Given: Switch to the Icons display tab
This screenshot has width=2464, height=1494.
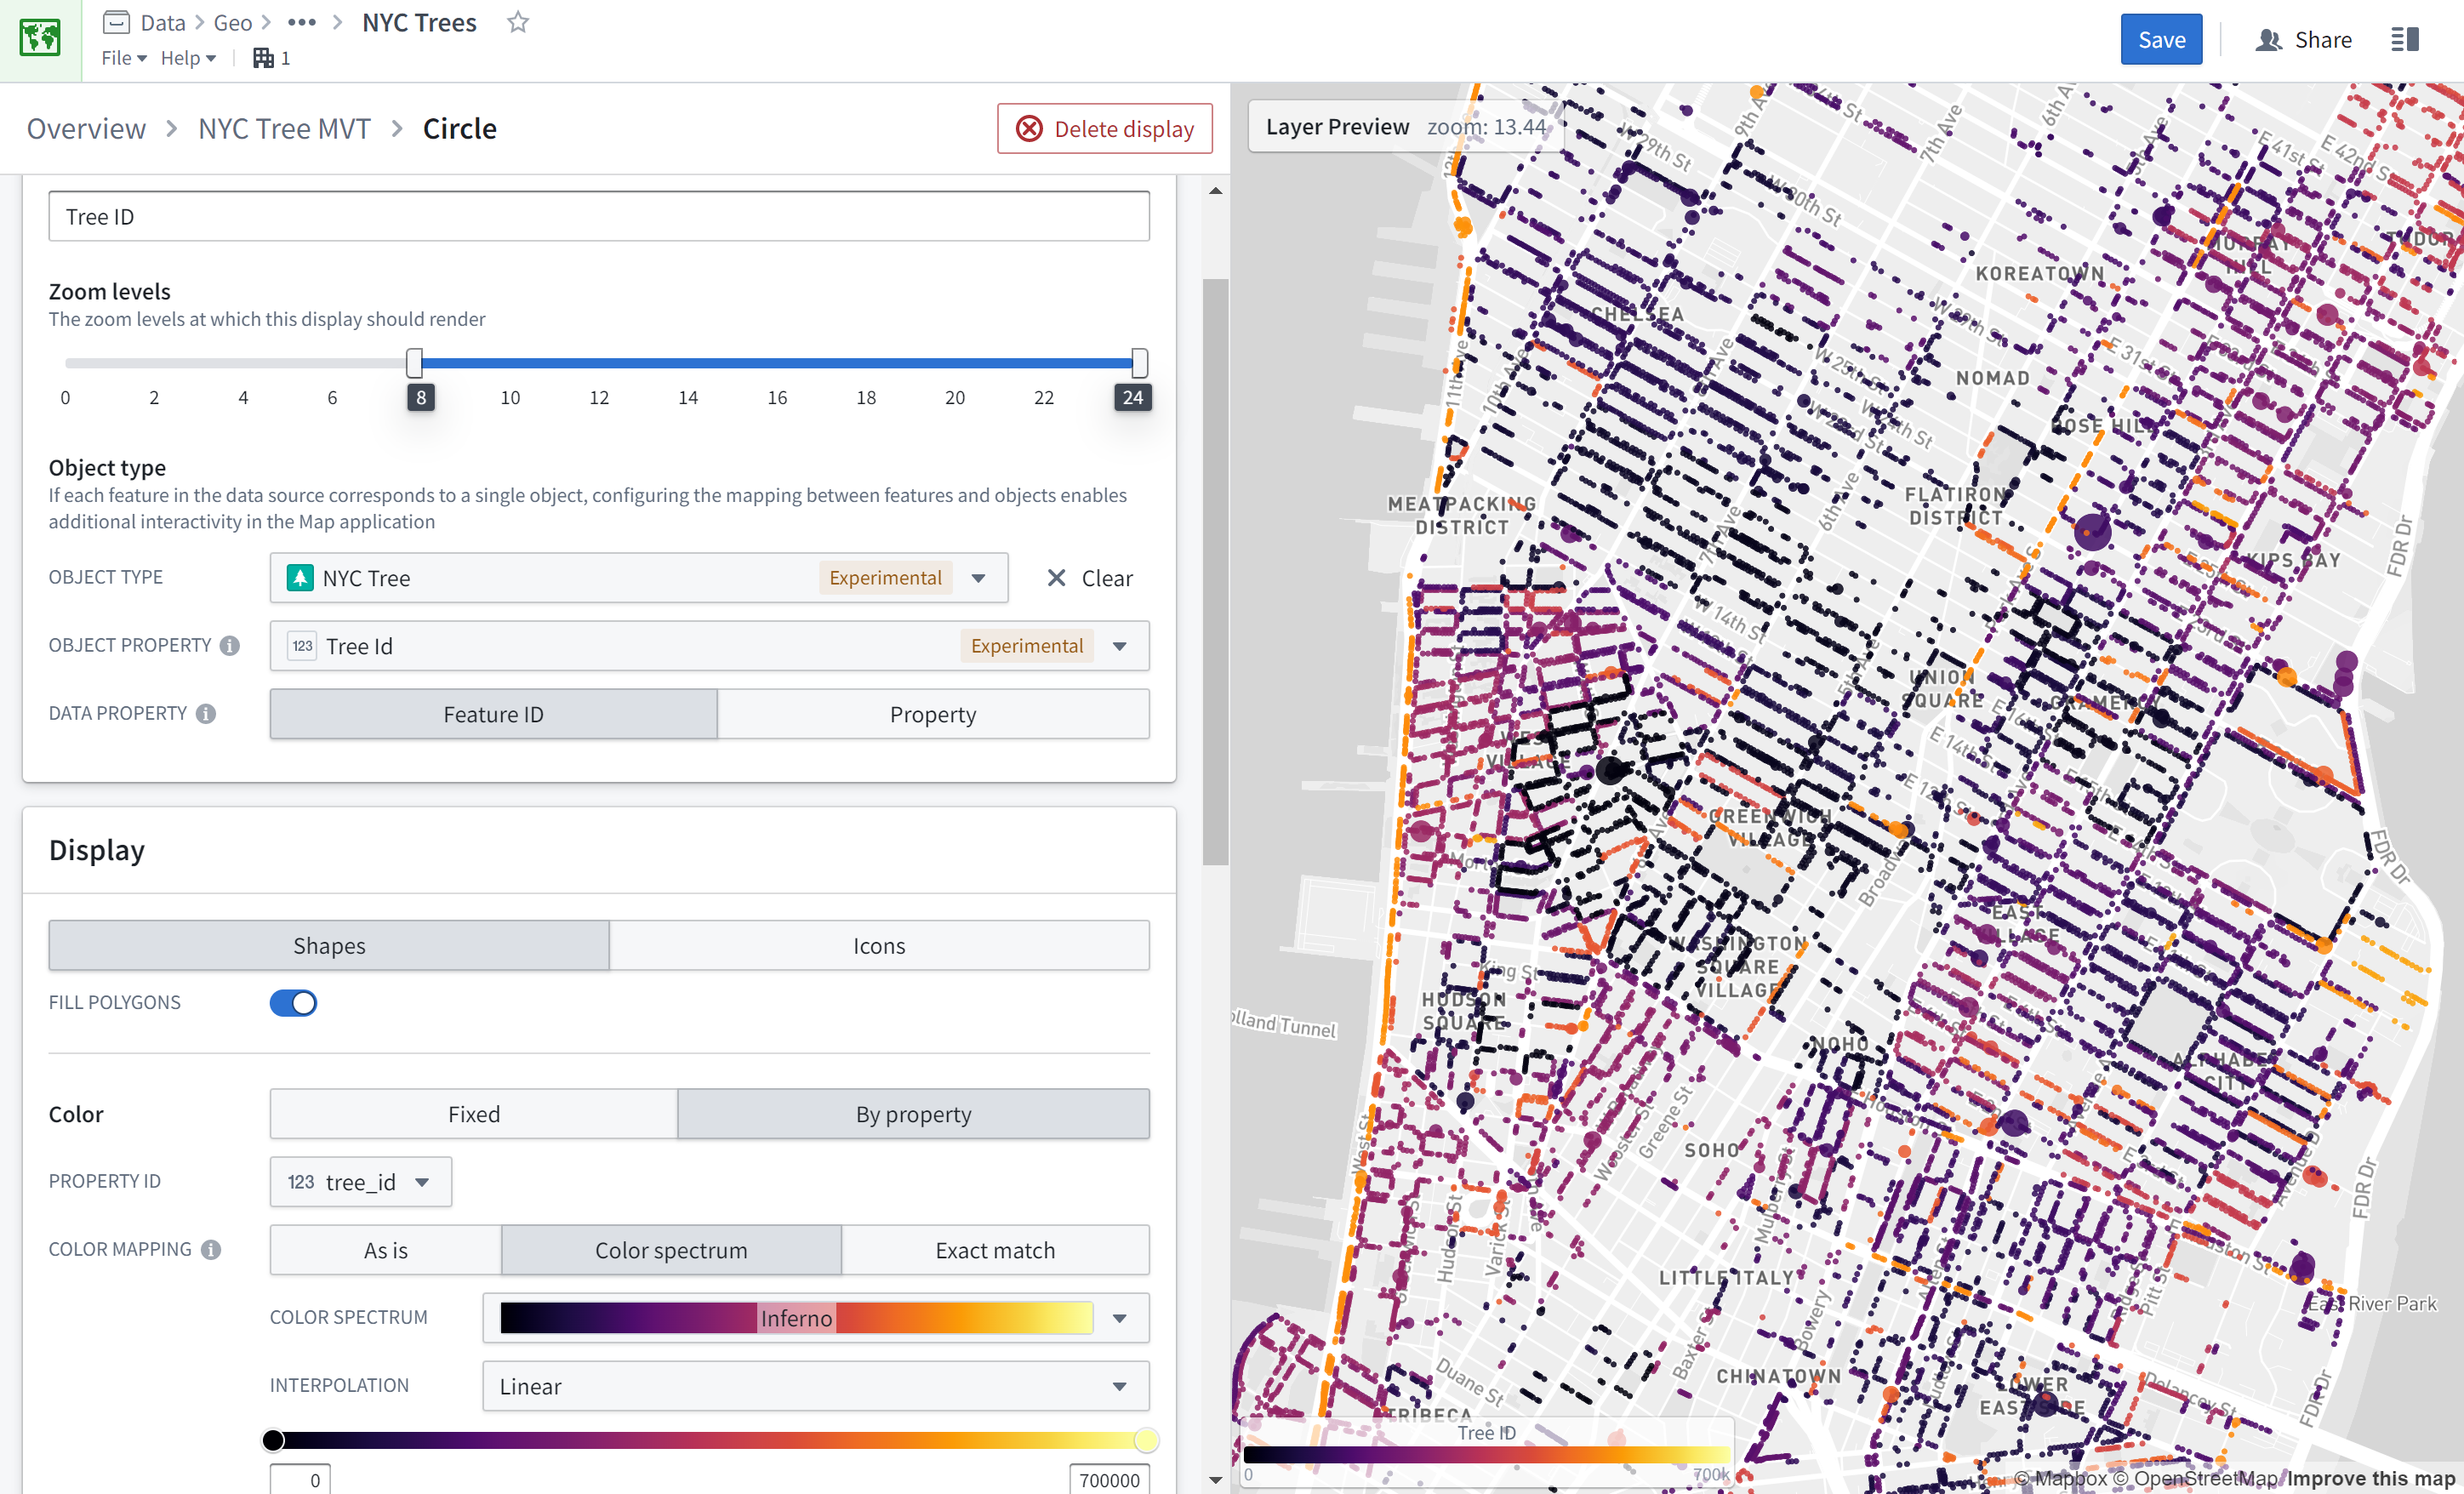Looking at the screenshot, I should (x=879, y=946).
